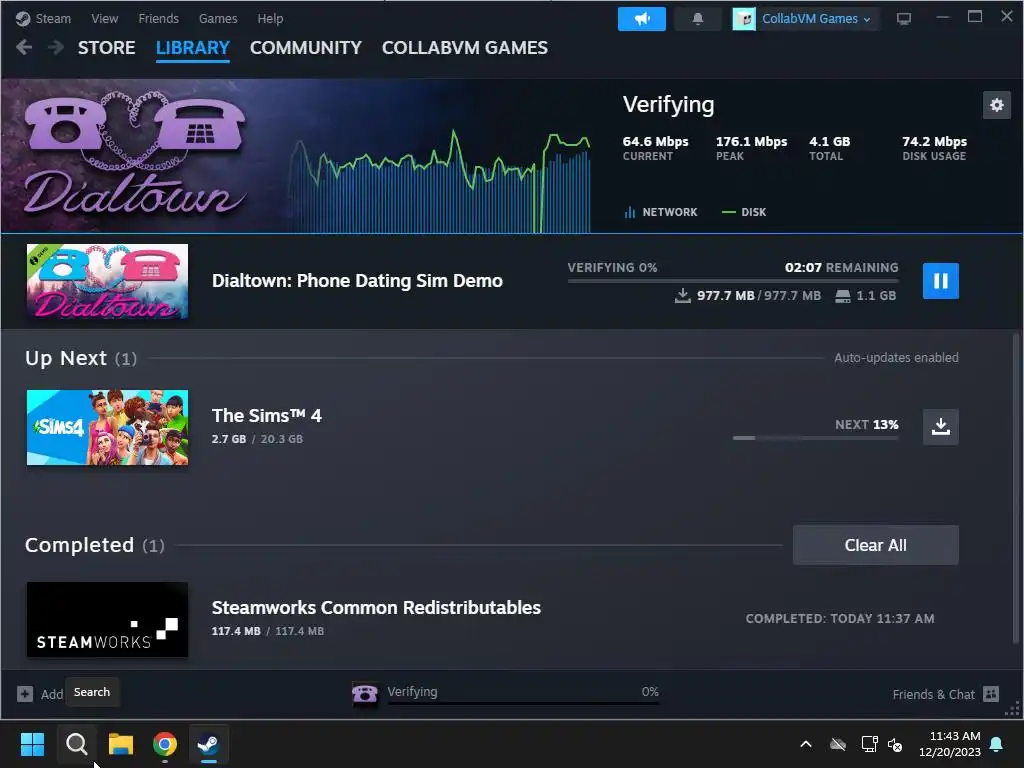This screenshot has width=1024, height=768.
Task: Click the Steam taskbar icon
Action: point(209,744)
